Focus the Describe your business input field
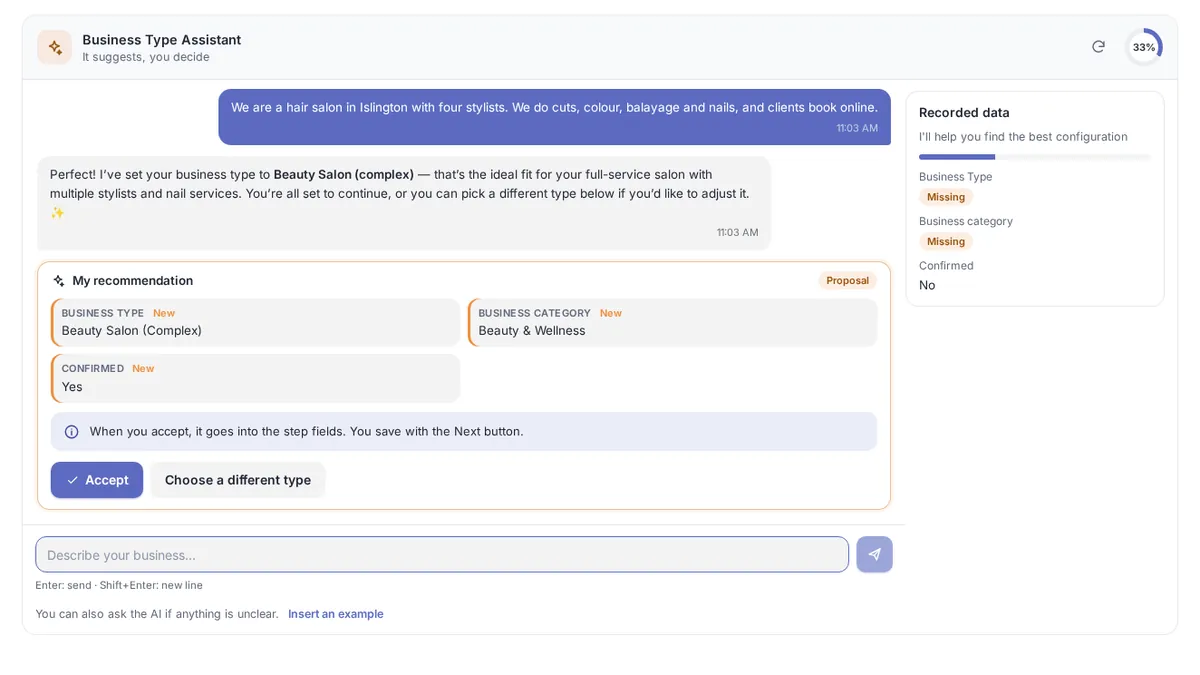1200x675 pixels. (x=442, y=555)
